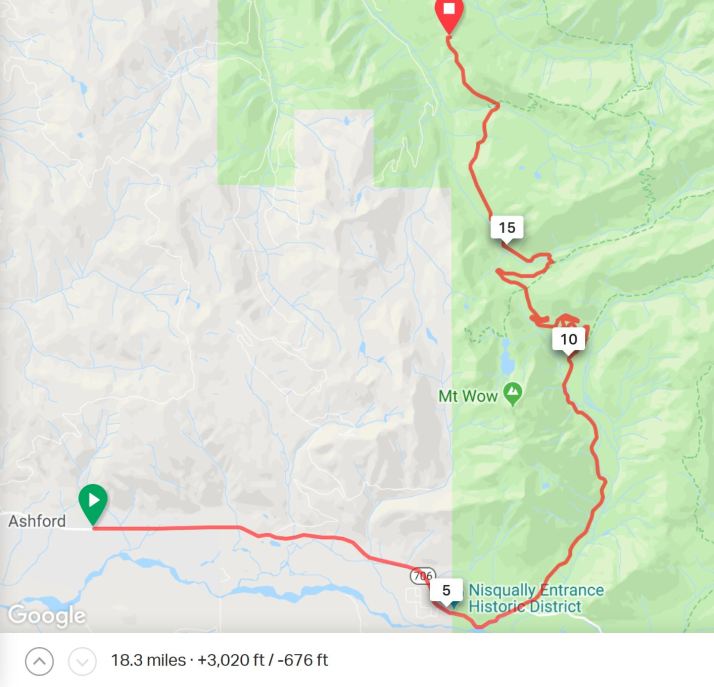Open Nisqually Entrance Historic District label
The image size is (714, 687).
click(x=536, y=598)
